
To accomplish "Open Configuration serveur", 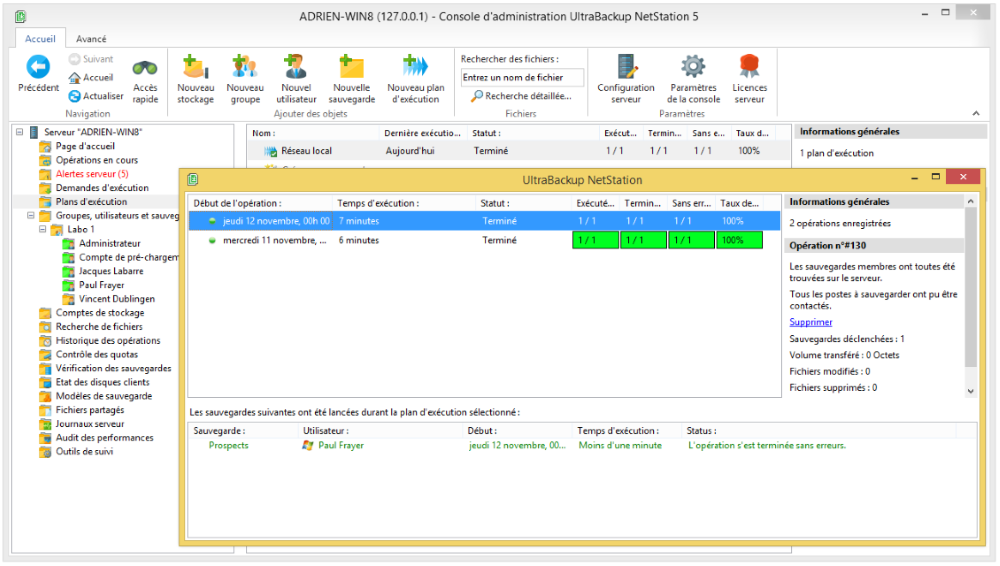I will pos(626,68).
